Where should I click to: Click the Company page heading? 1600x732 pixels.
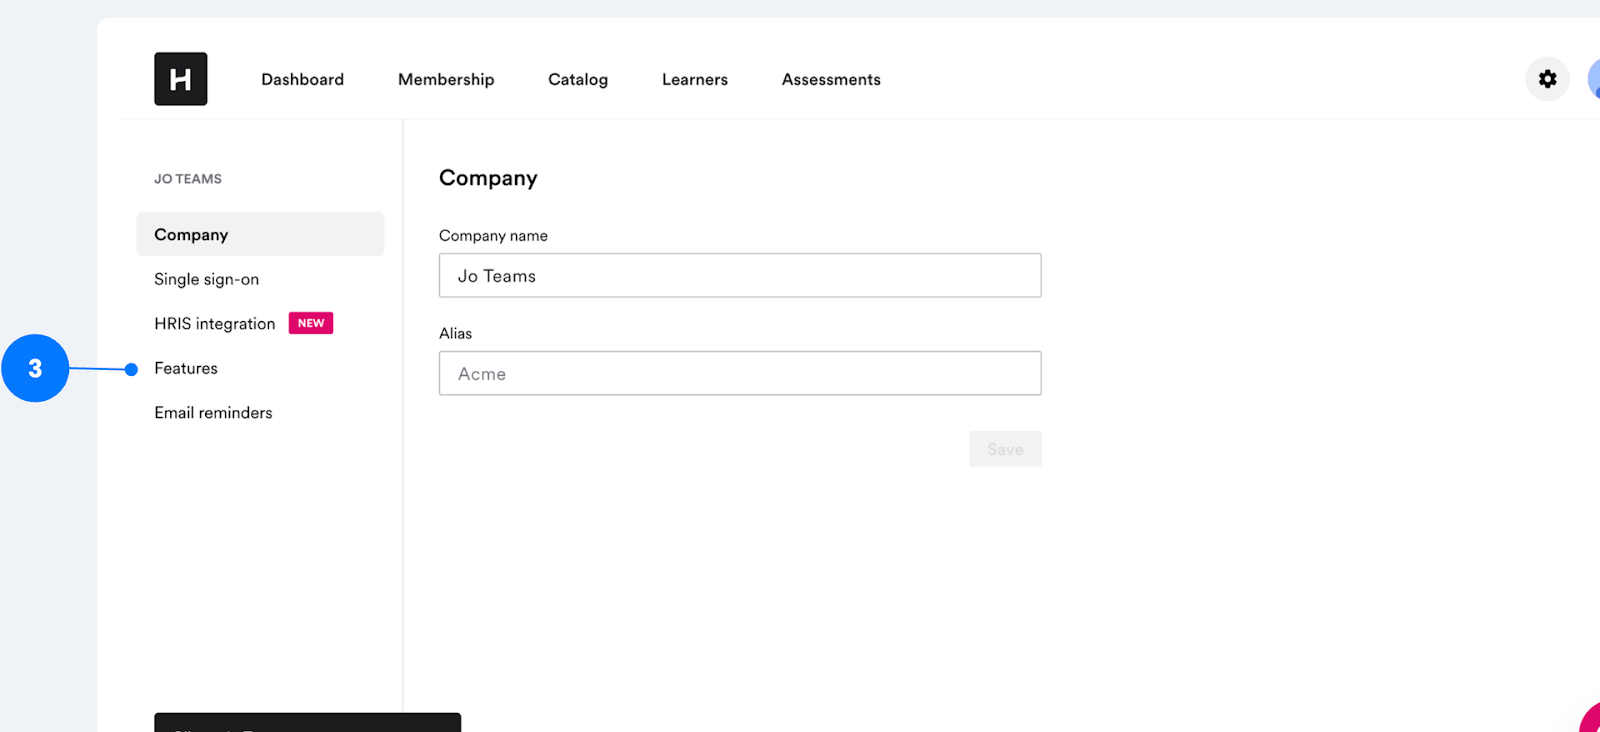pos(488,178)
